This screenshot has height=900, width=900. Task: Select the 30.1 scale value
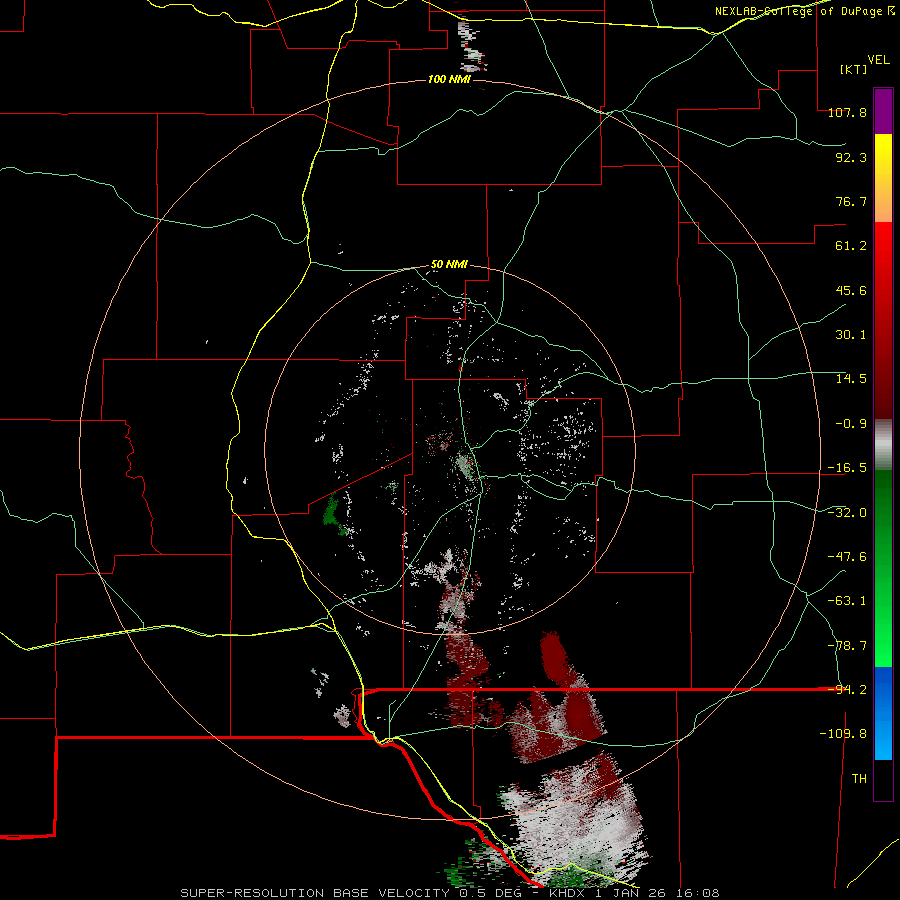coord(851,335)
